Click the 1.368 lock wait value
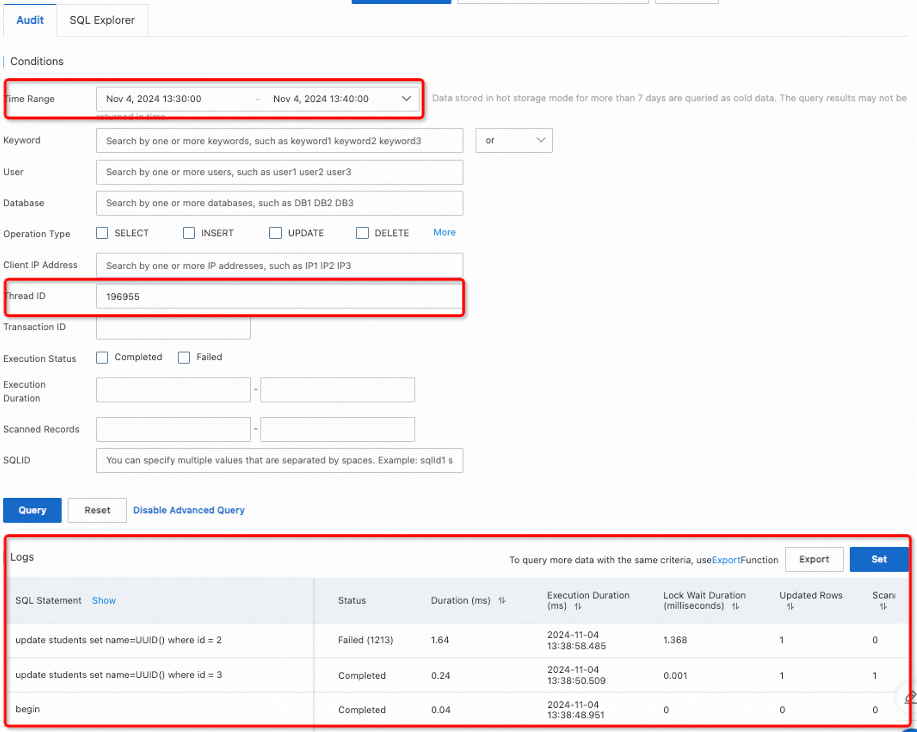 tap(675, 640)
